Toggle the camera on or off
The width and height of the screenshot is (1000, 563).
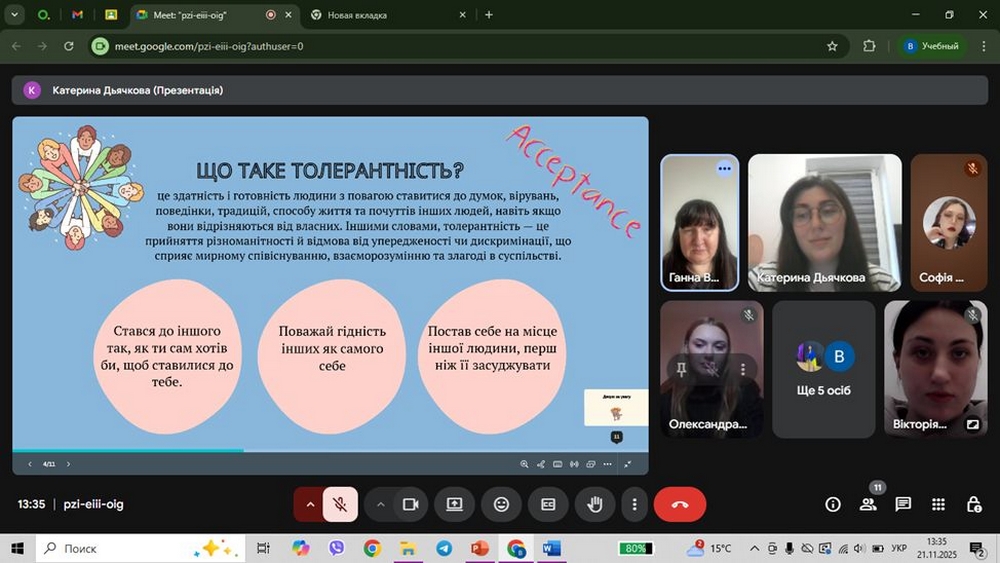tap(409, 505)
